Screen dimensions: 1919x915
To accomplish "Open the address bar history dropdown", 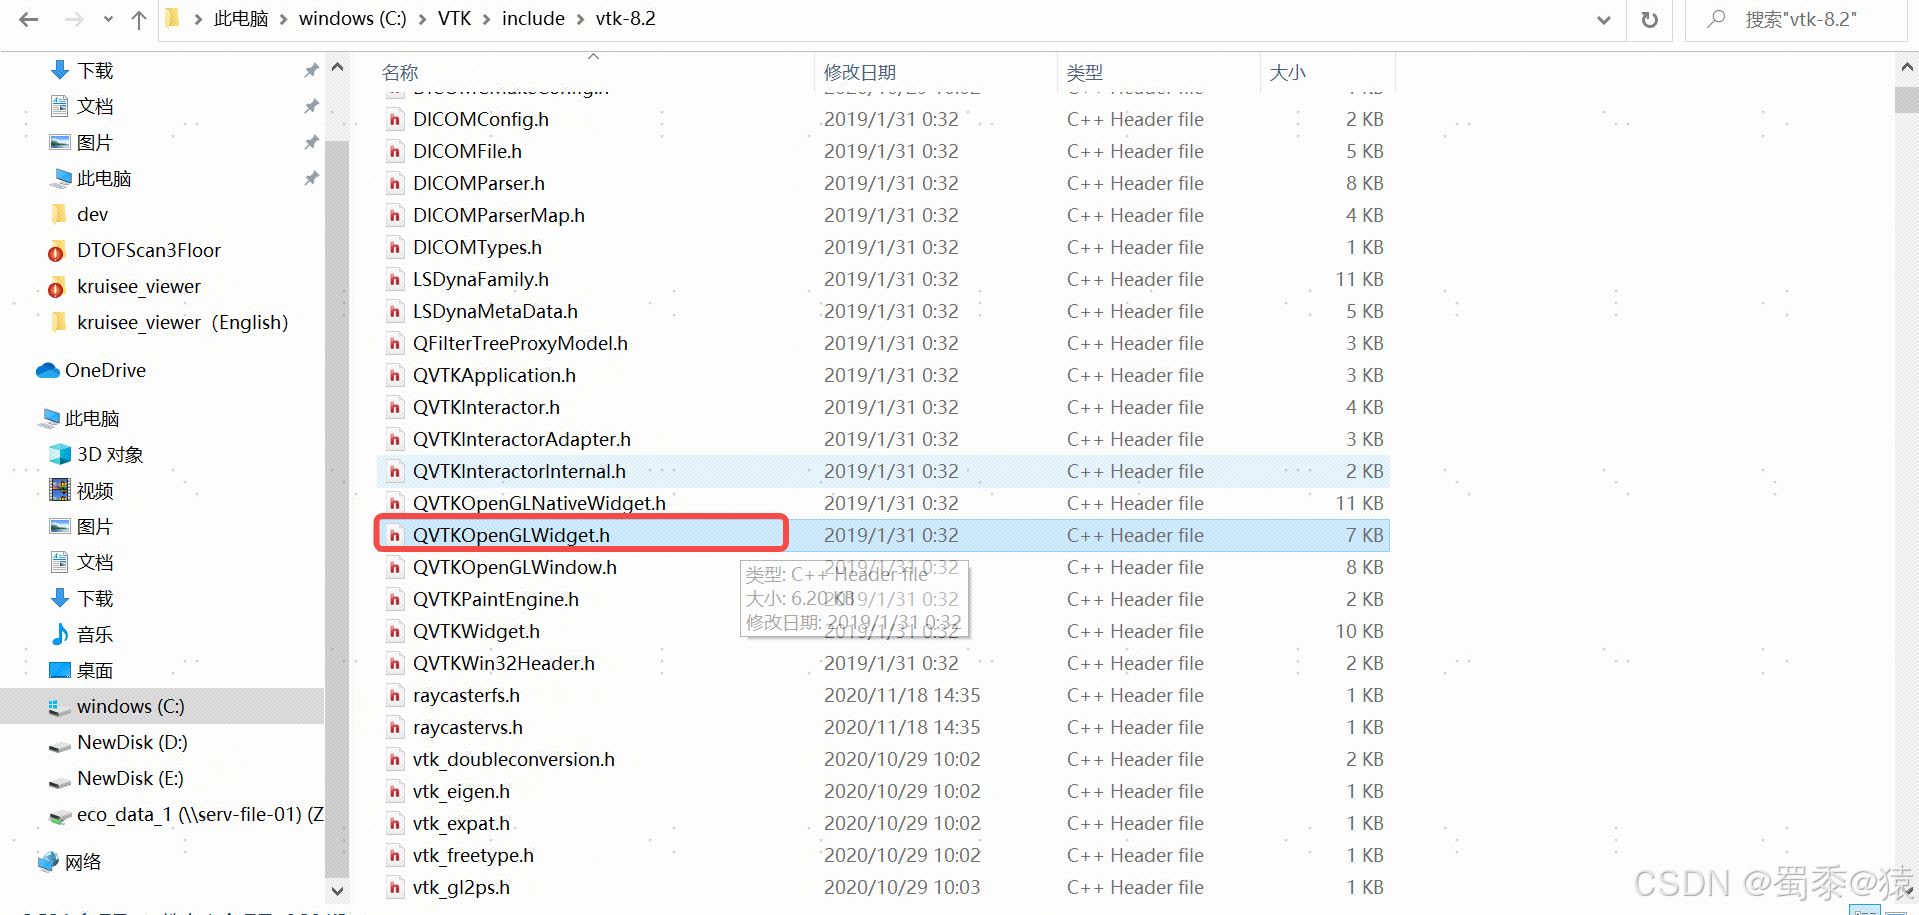I will click(1603, 19).
